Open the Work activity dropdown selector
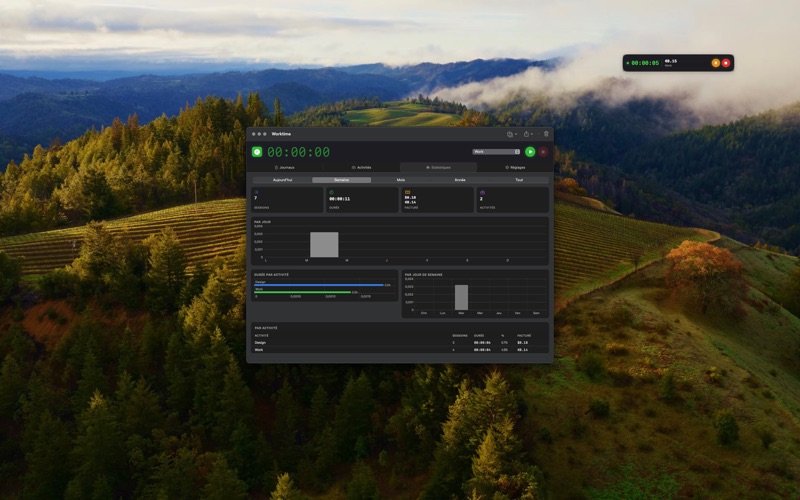The height and width of the screenshot is (500, 800). tap(496, 152)
